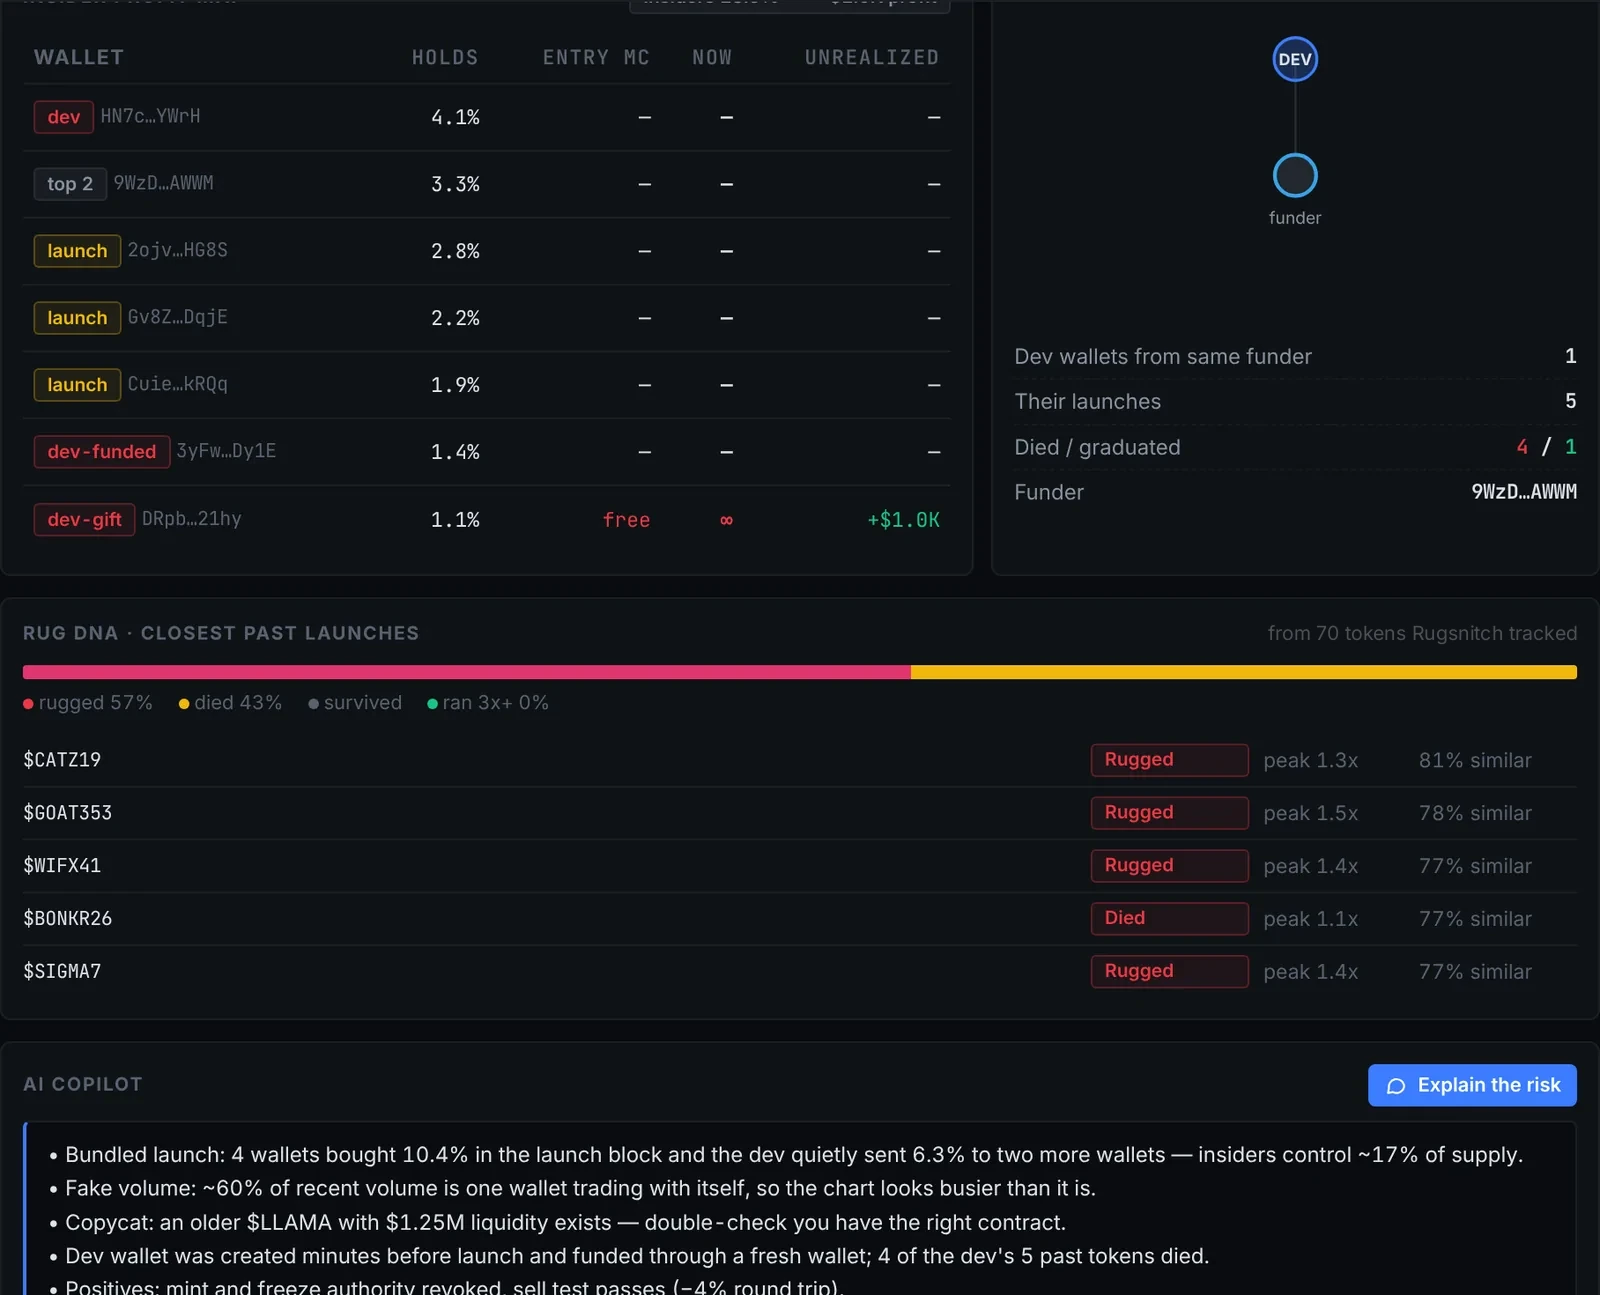Click the 4.1% holds value
The height and width of the screenshot is (1295, 1600).
(x=455, y=117)
